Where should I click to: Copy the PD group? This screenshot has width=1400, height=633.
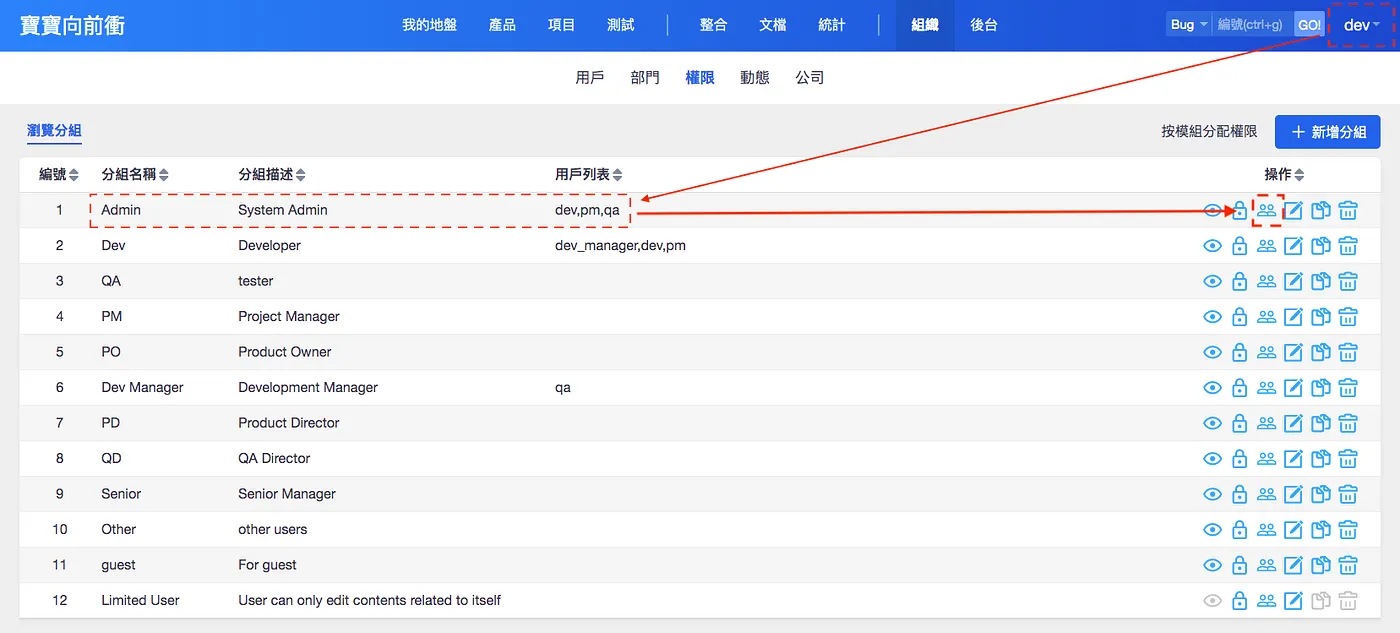[x=1320, y=423]
